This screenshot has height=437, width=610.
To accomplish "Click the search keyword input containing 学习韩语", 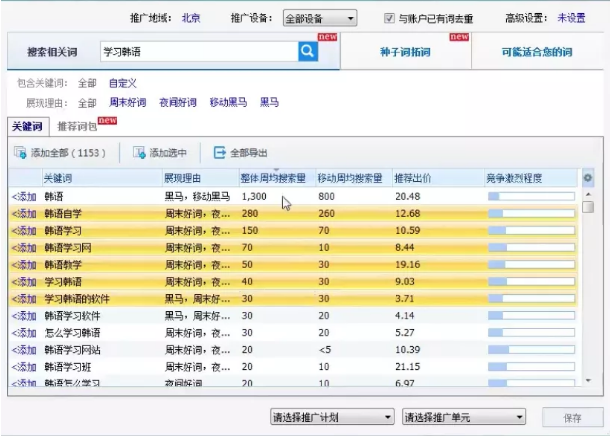I will coord(196,50).
